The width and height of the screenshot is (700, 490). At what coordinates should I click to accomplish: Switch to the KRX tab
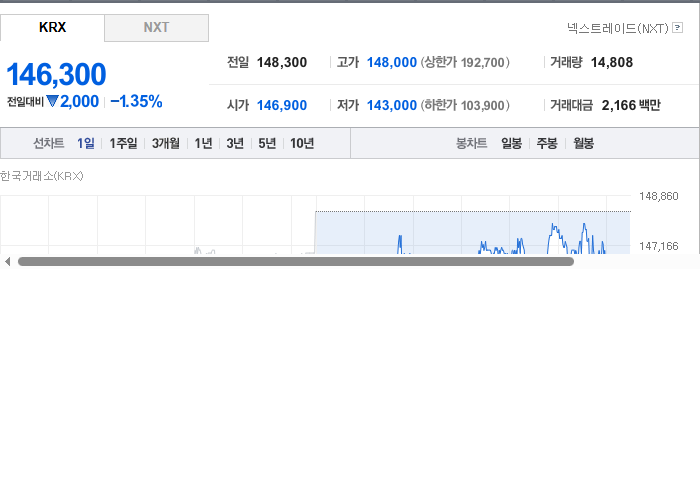point(52,28)
